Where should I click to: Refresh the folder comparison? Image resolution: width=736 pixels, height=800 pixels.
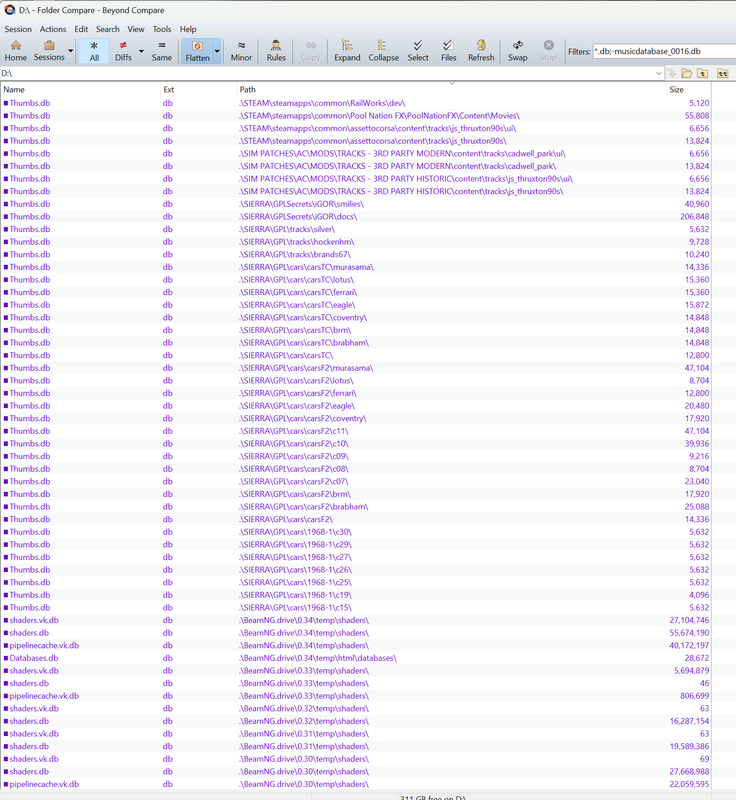tap(481, 51)
